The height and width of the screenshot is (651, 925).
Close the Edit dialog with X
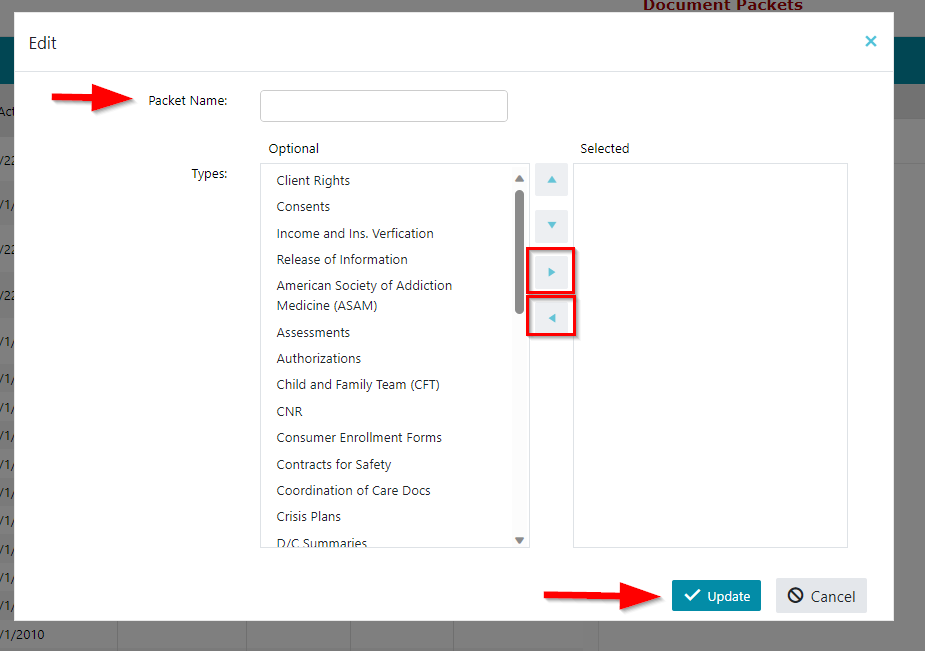tap(870, 41)
